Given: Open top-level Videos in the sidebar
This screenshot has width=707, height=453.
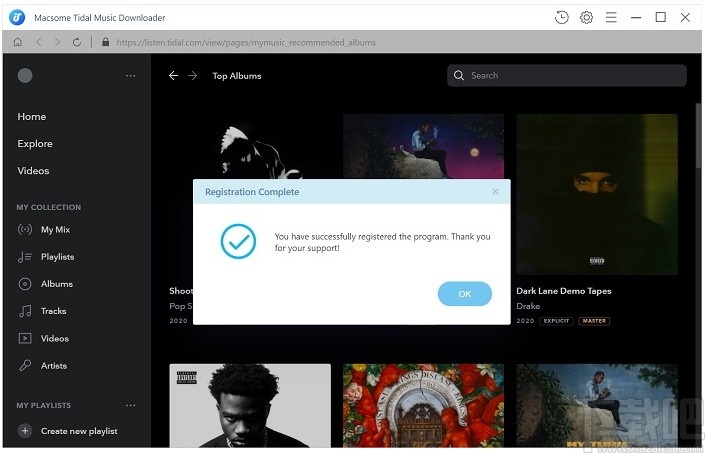Looking at the screenshot, I should pos(33,170).
